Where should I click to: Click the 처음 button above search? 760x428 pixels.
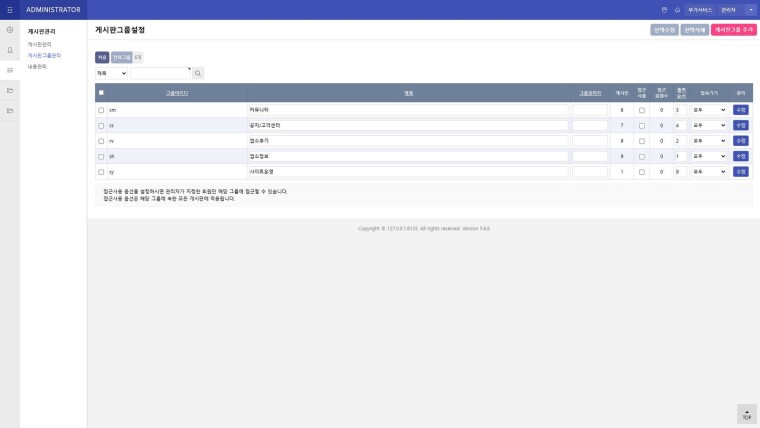[102, 57]
